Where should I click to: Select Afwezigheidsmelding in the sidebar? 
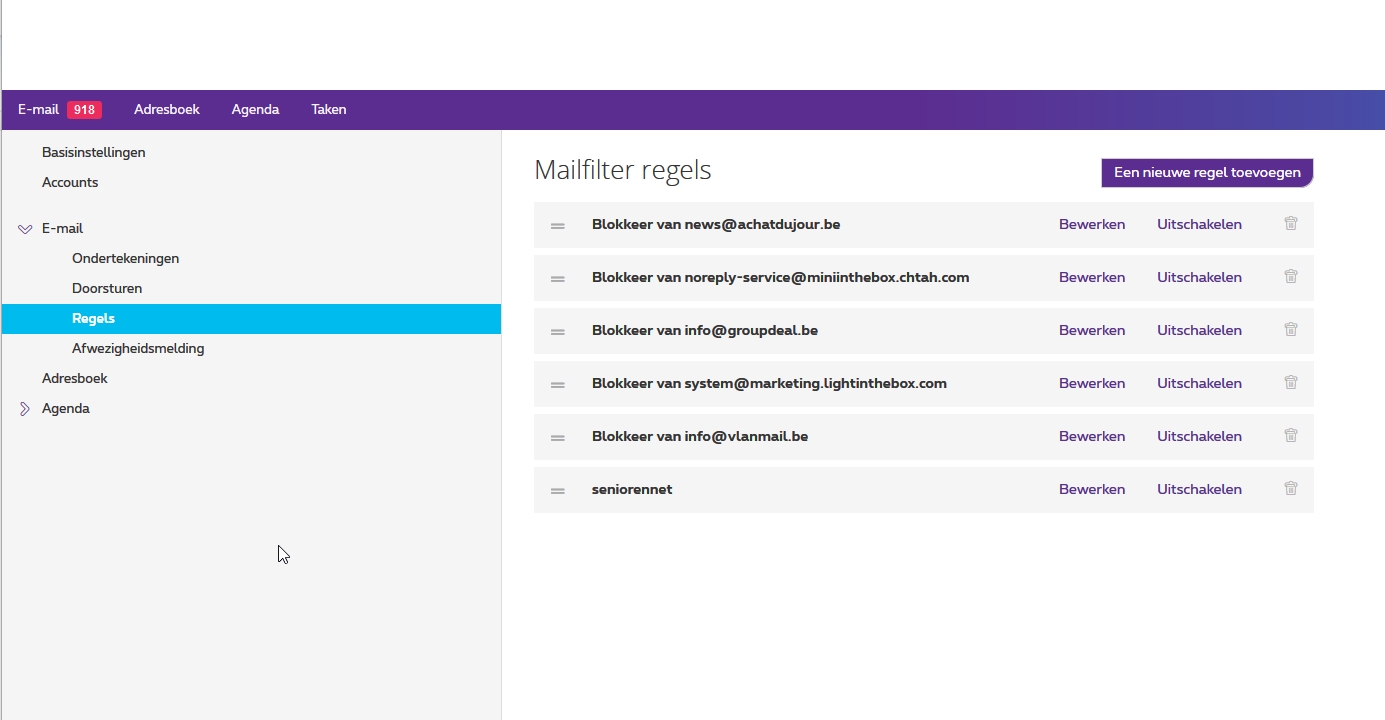tap(138, 348)
